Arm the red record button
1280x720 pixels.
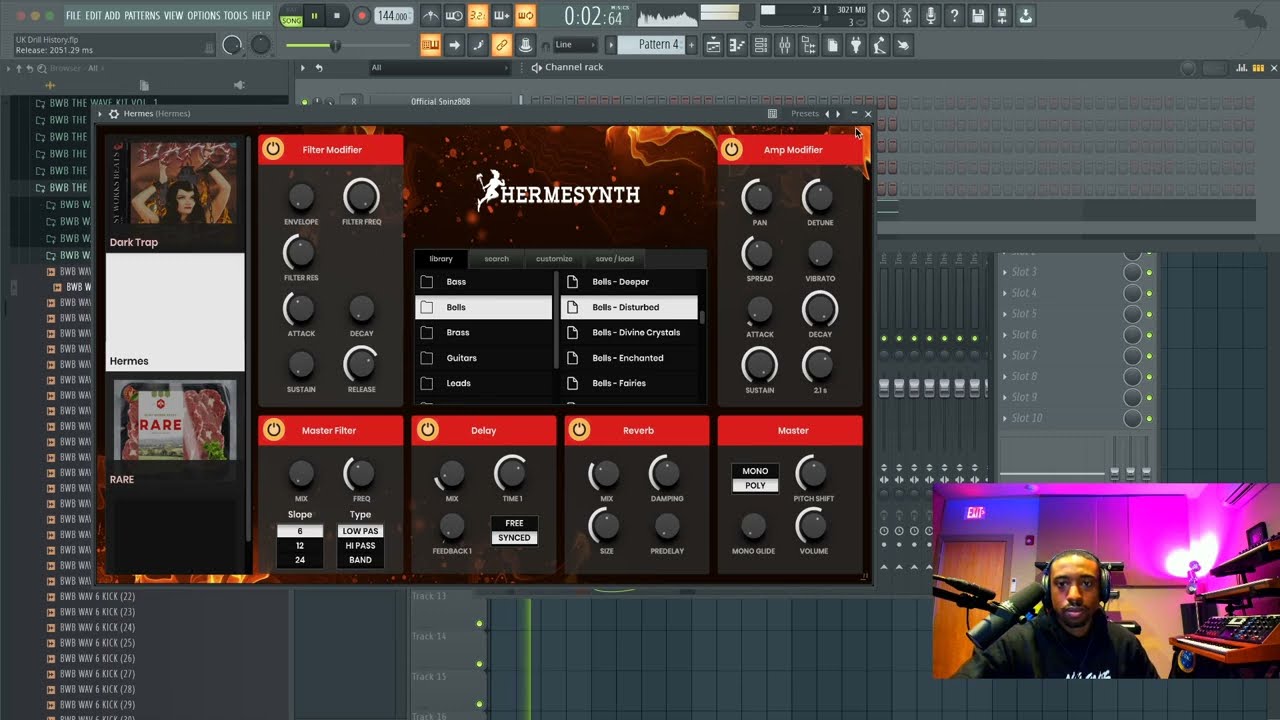[x=362, y=16]
